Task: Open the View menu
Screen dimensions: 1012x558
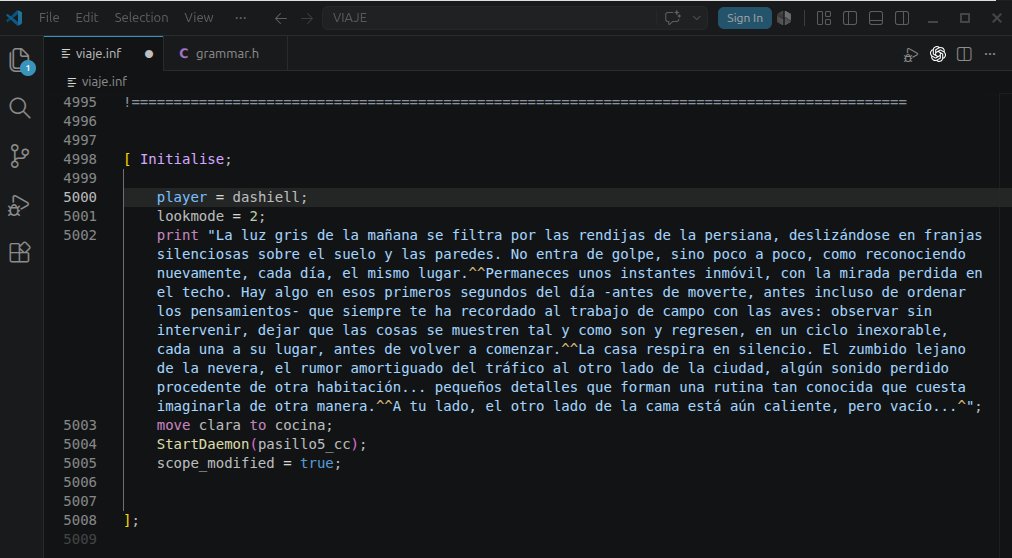Action: (x=199, y=17)
